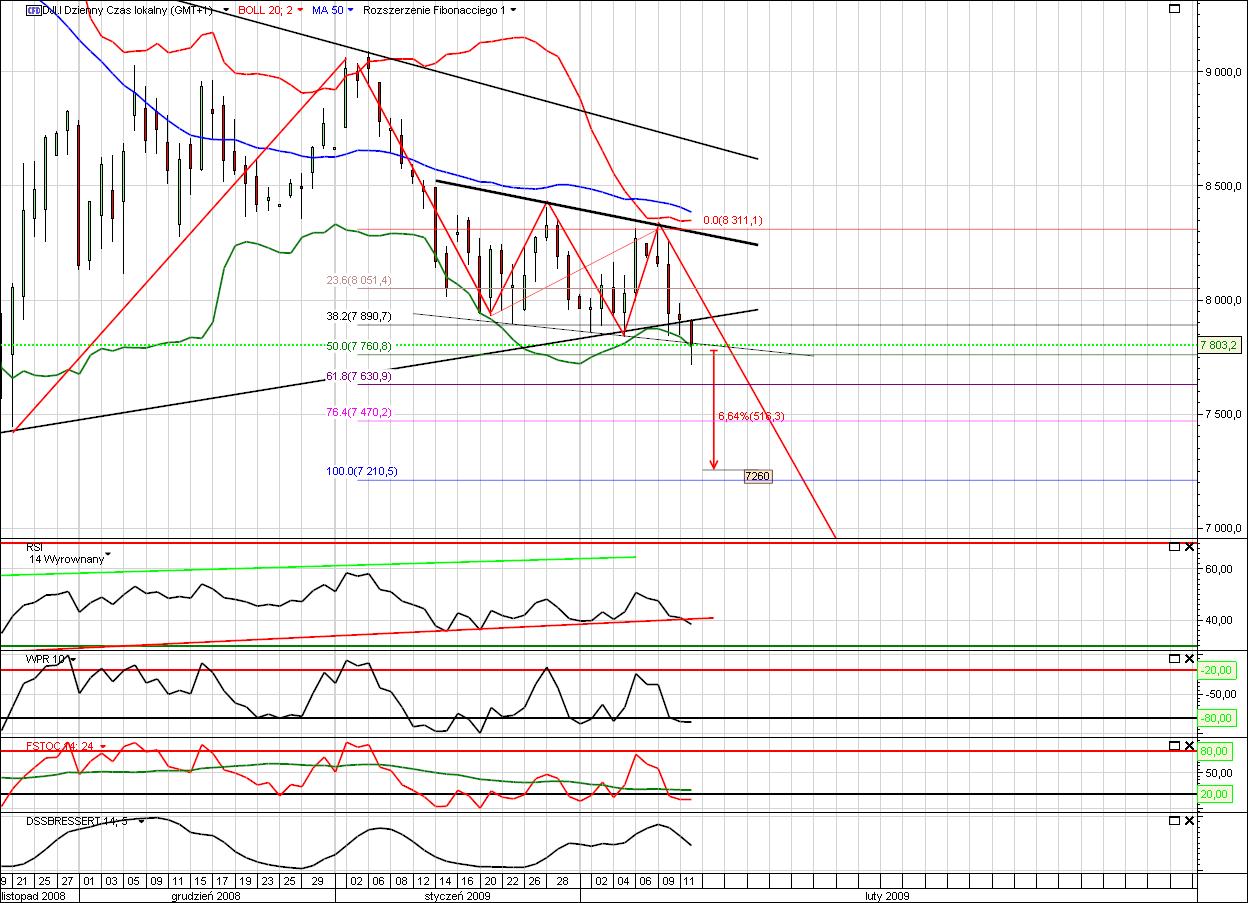Click the CFD instrument icon in chart header

pyautogui.click(x=32, y=10)
